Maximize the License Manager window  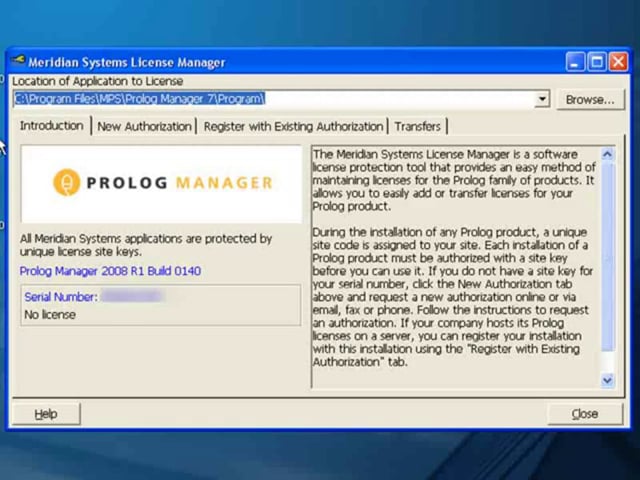point(597,62)
